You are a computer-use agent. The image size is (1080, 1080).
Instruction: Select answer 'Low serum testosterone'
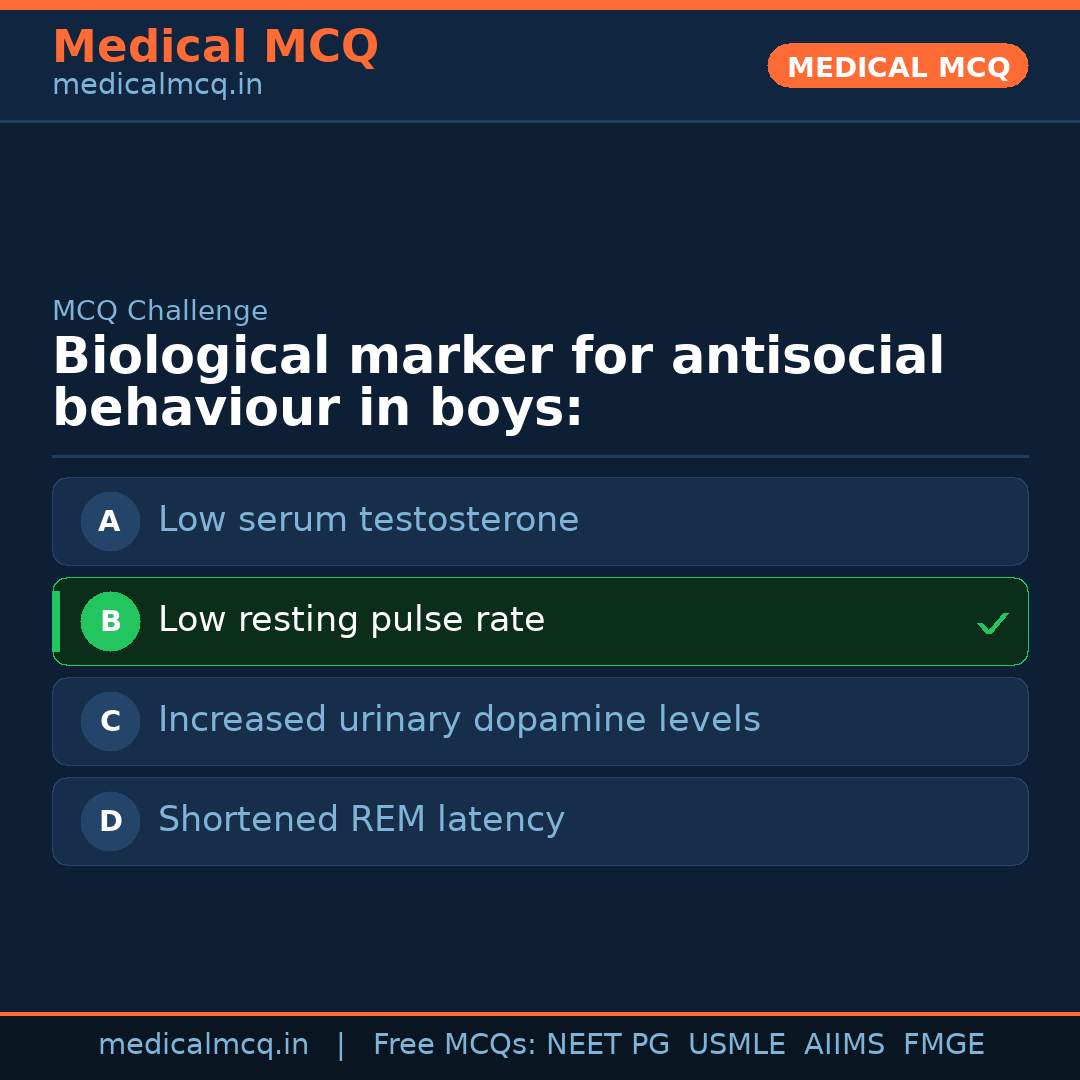368,520
